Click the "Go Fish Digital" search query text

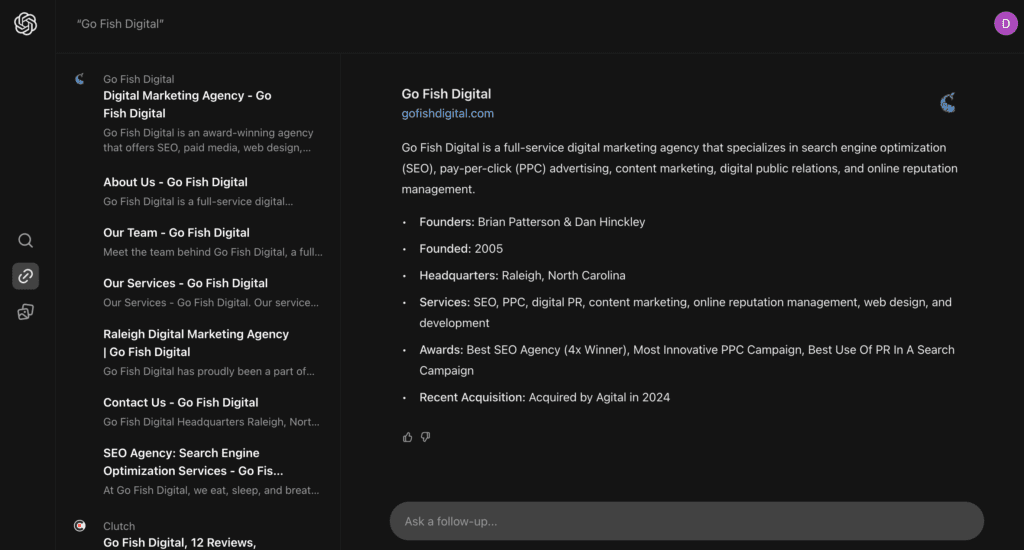tap(120, 24)
